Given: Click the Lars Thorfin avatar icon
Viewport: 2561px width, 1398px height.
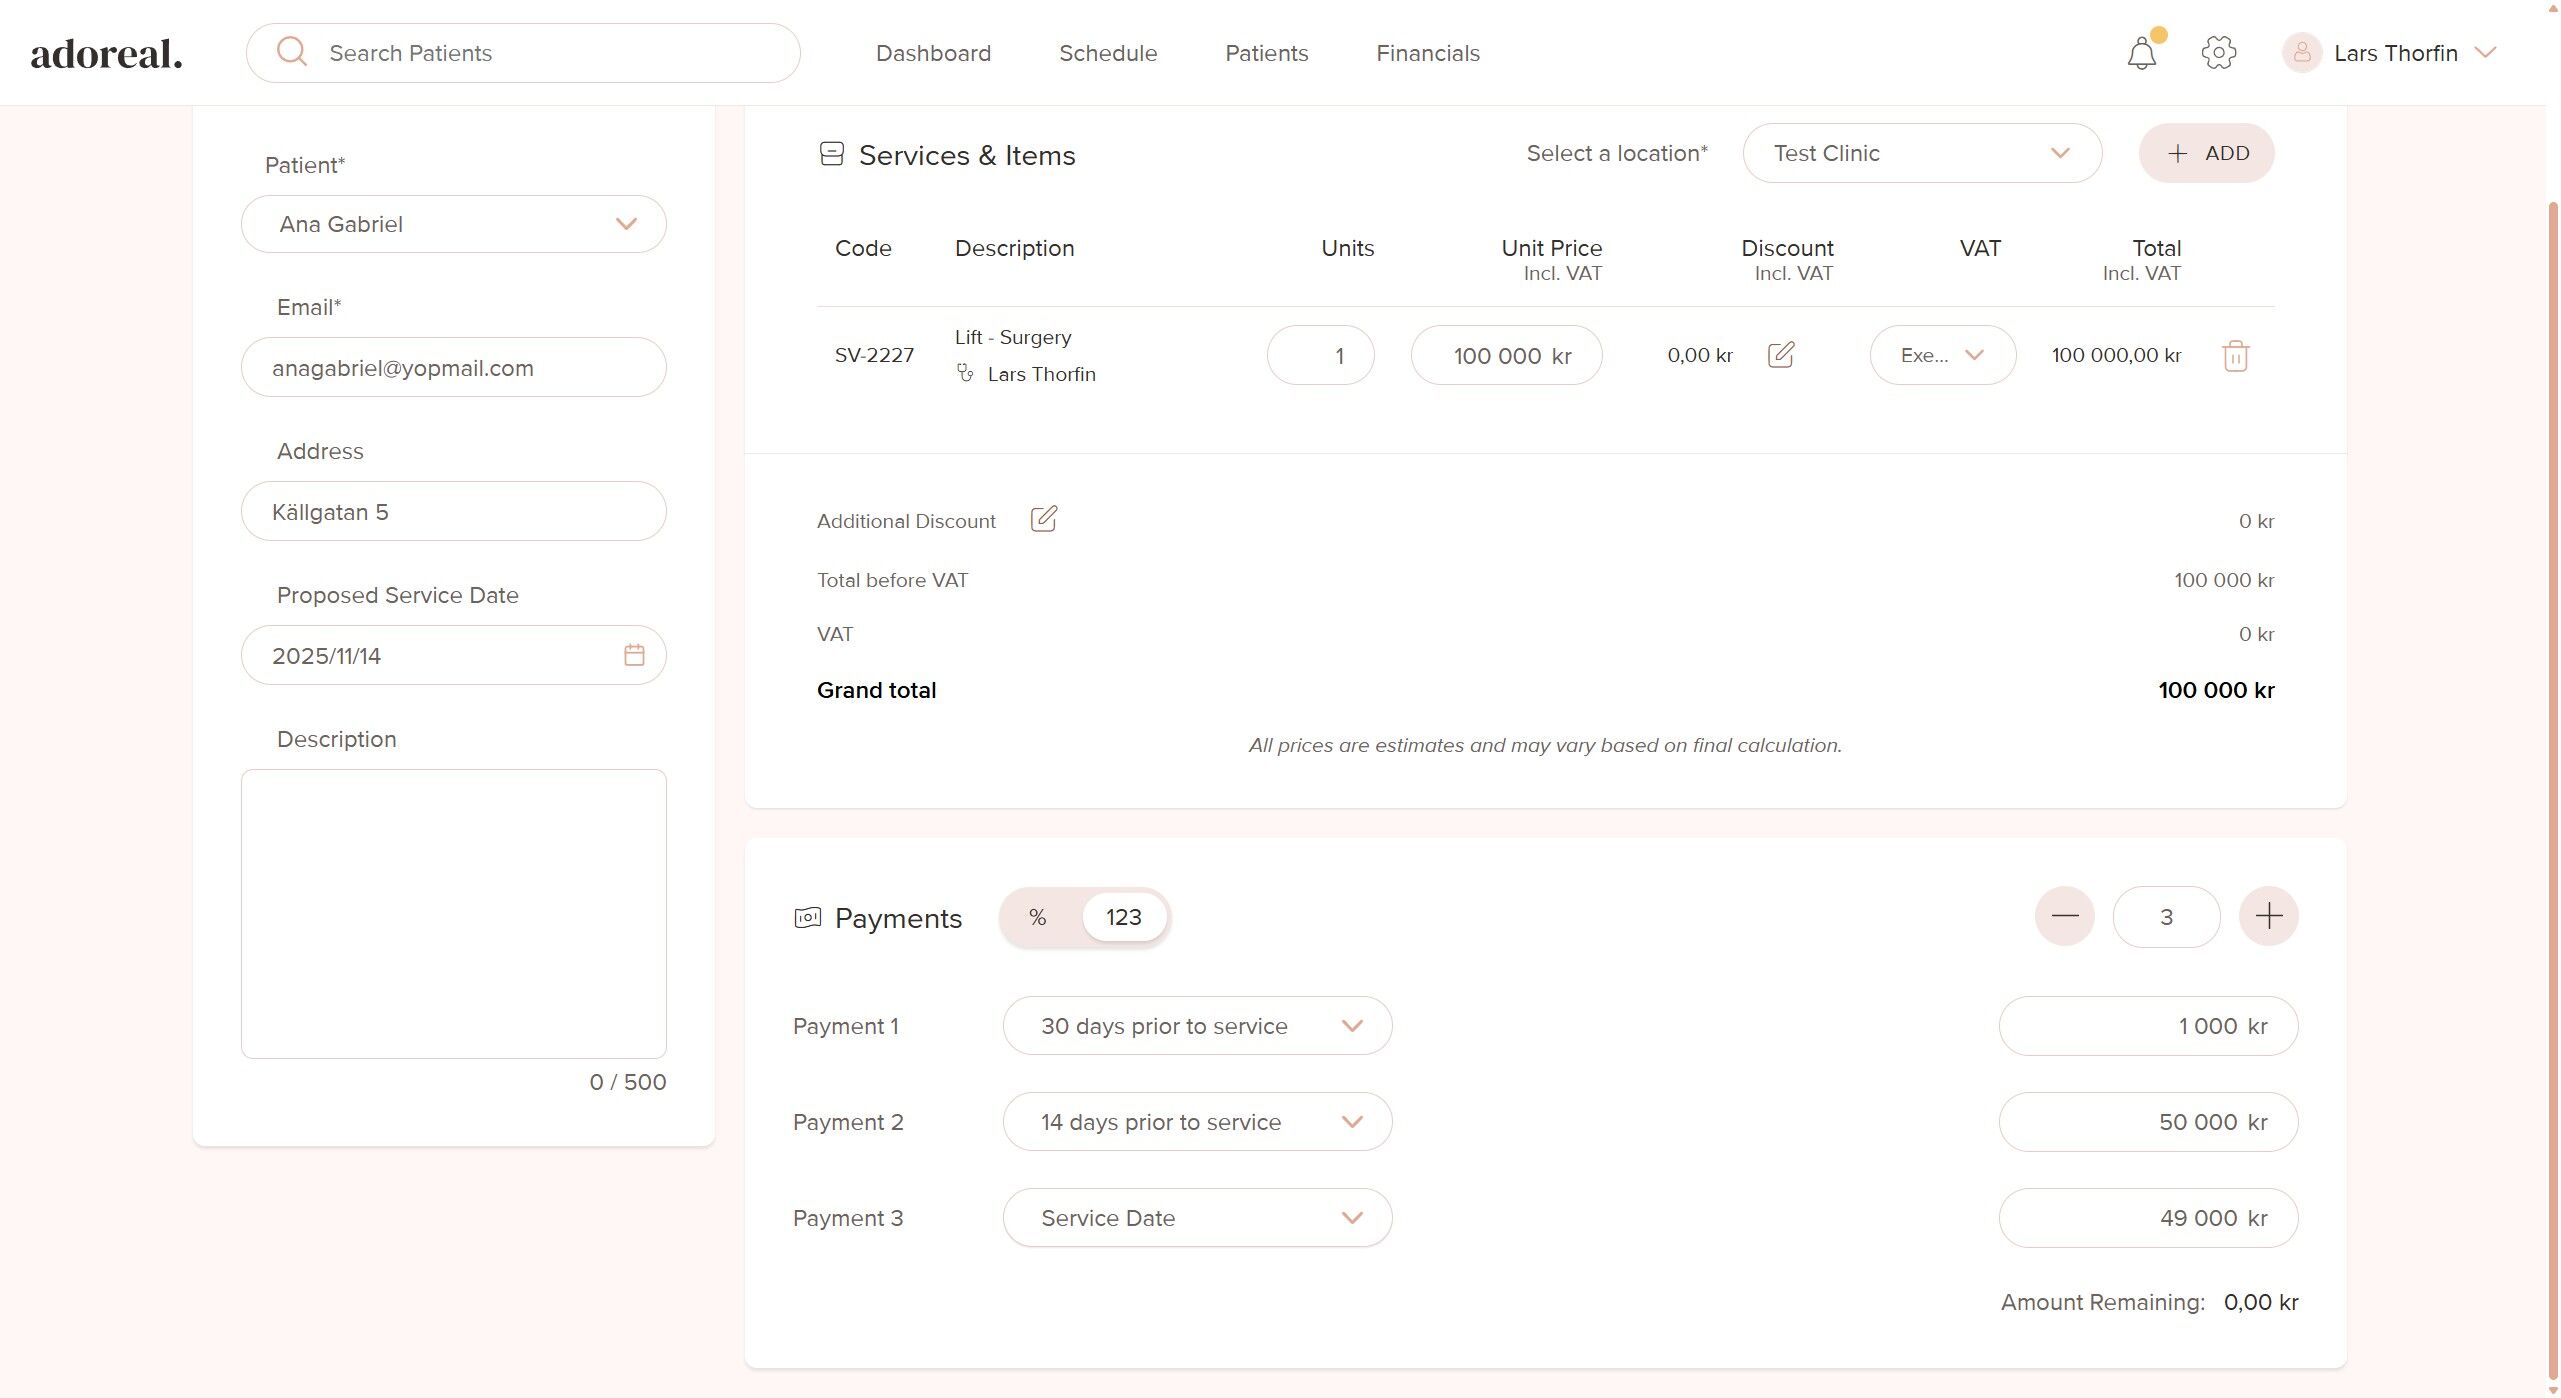Looking at the screenshot, I should [x=2301, y=53].
